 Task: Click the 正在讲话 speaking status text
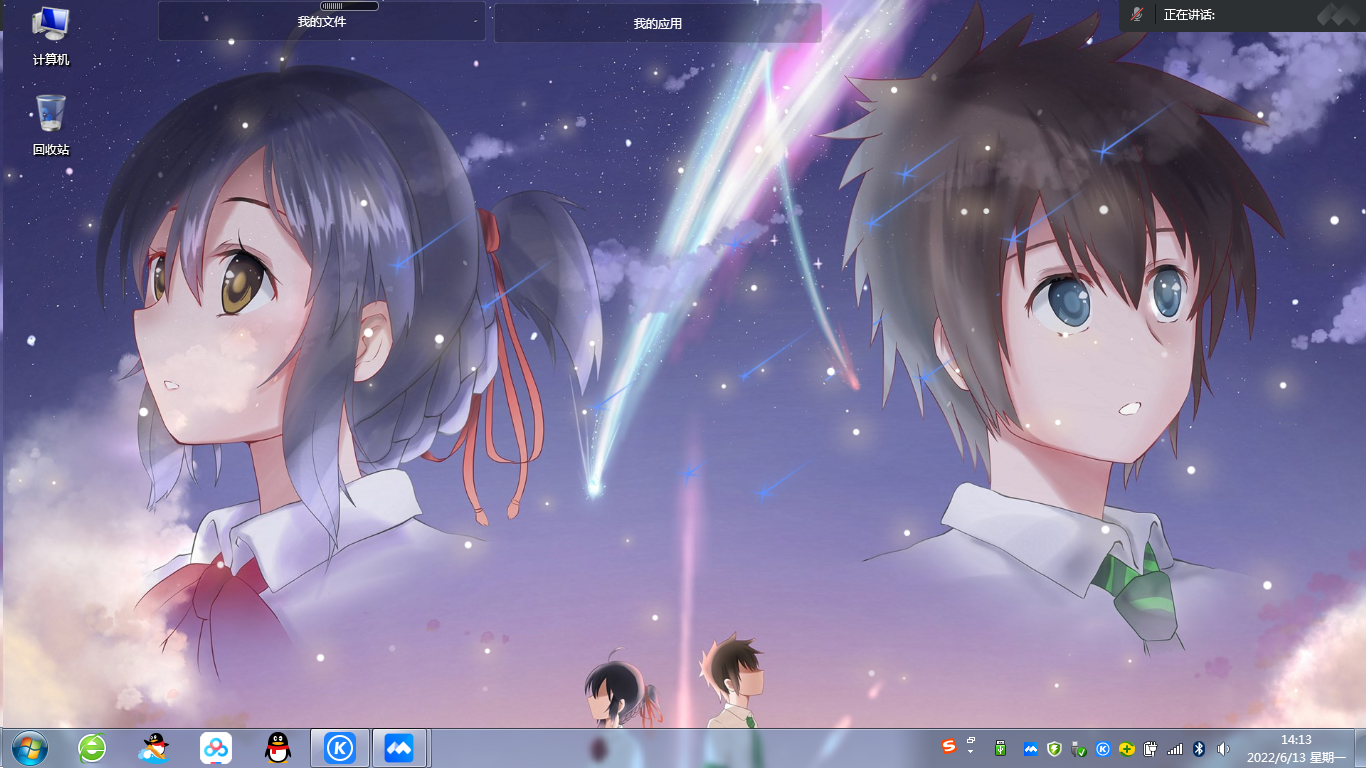1190,14
